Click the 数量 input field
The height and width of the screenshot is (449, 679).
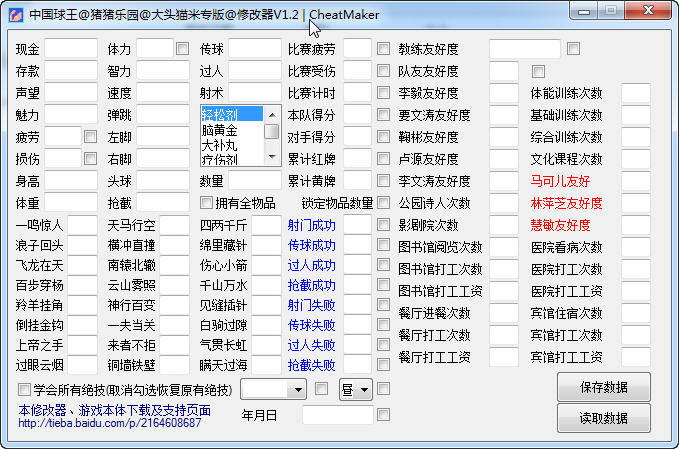(x=255, y=181)
